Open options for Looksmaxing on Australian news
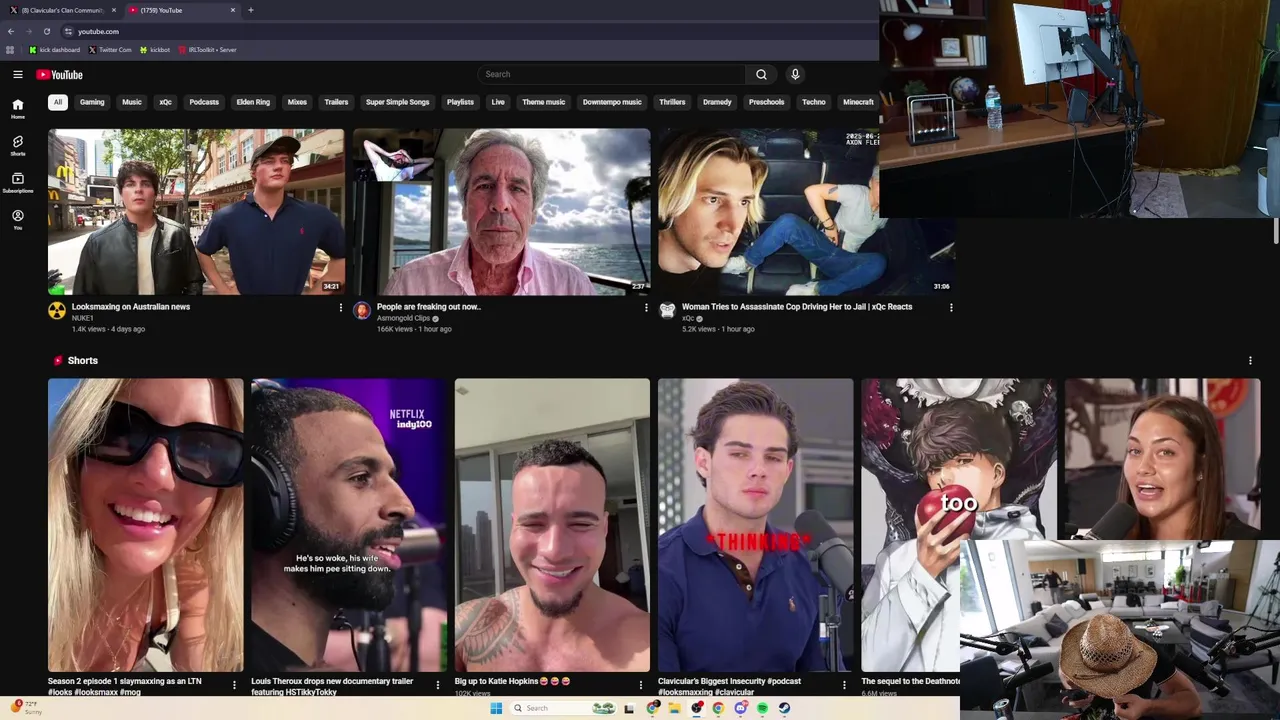Viewport: 1280px width, 720px height. pos(340,308)
